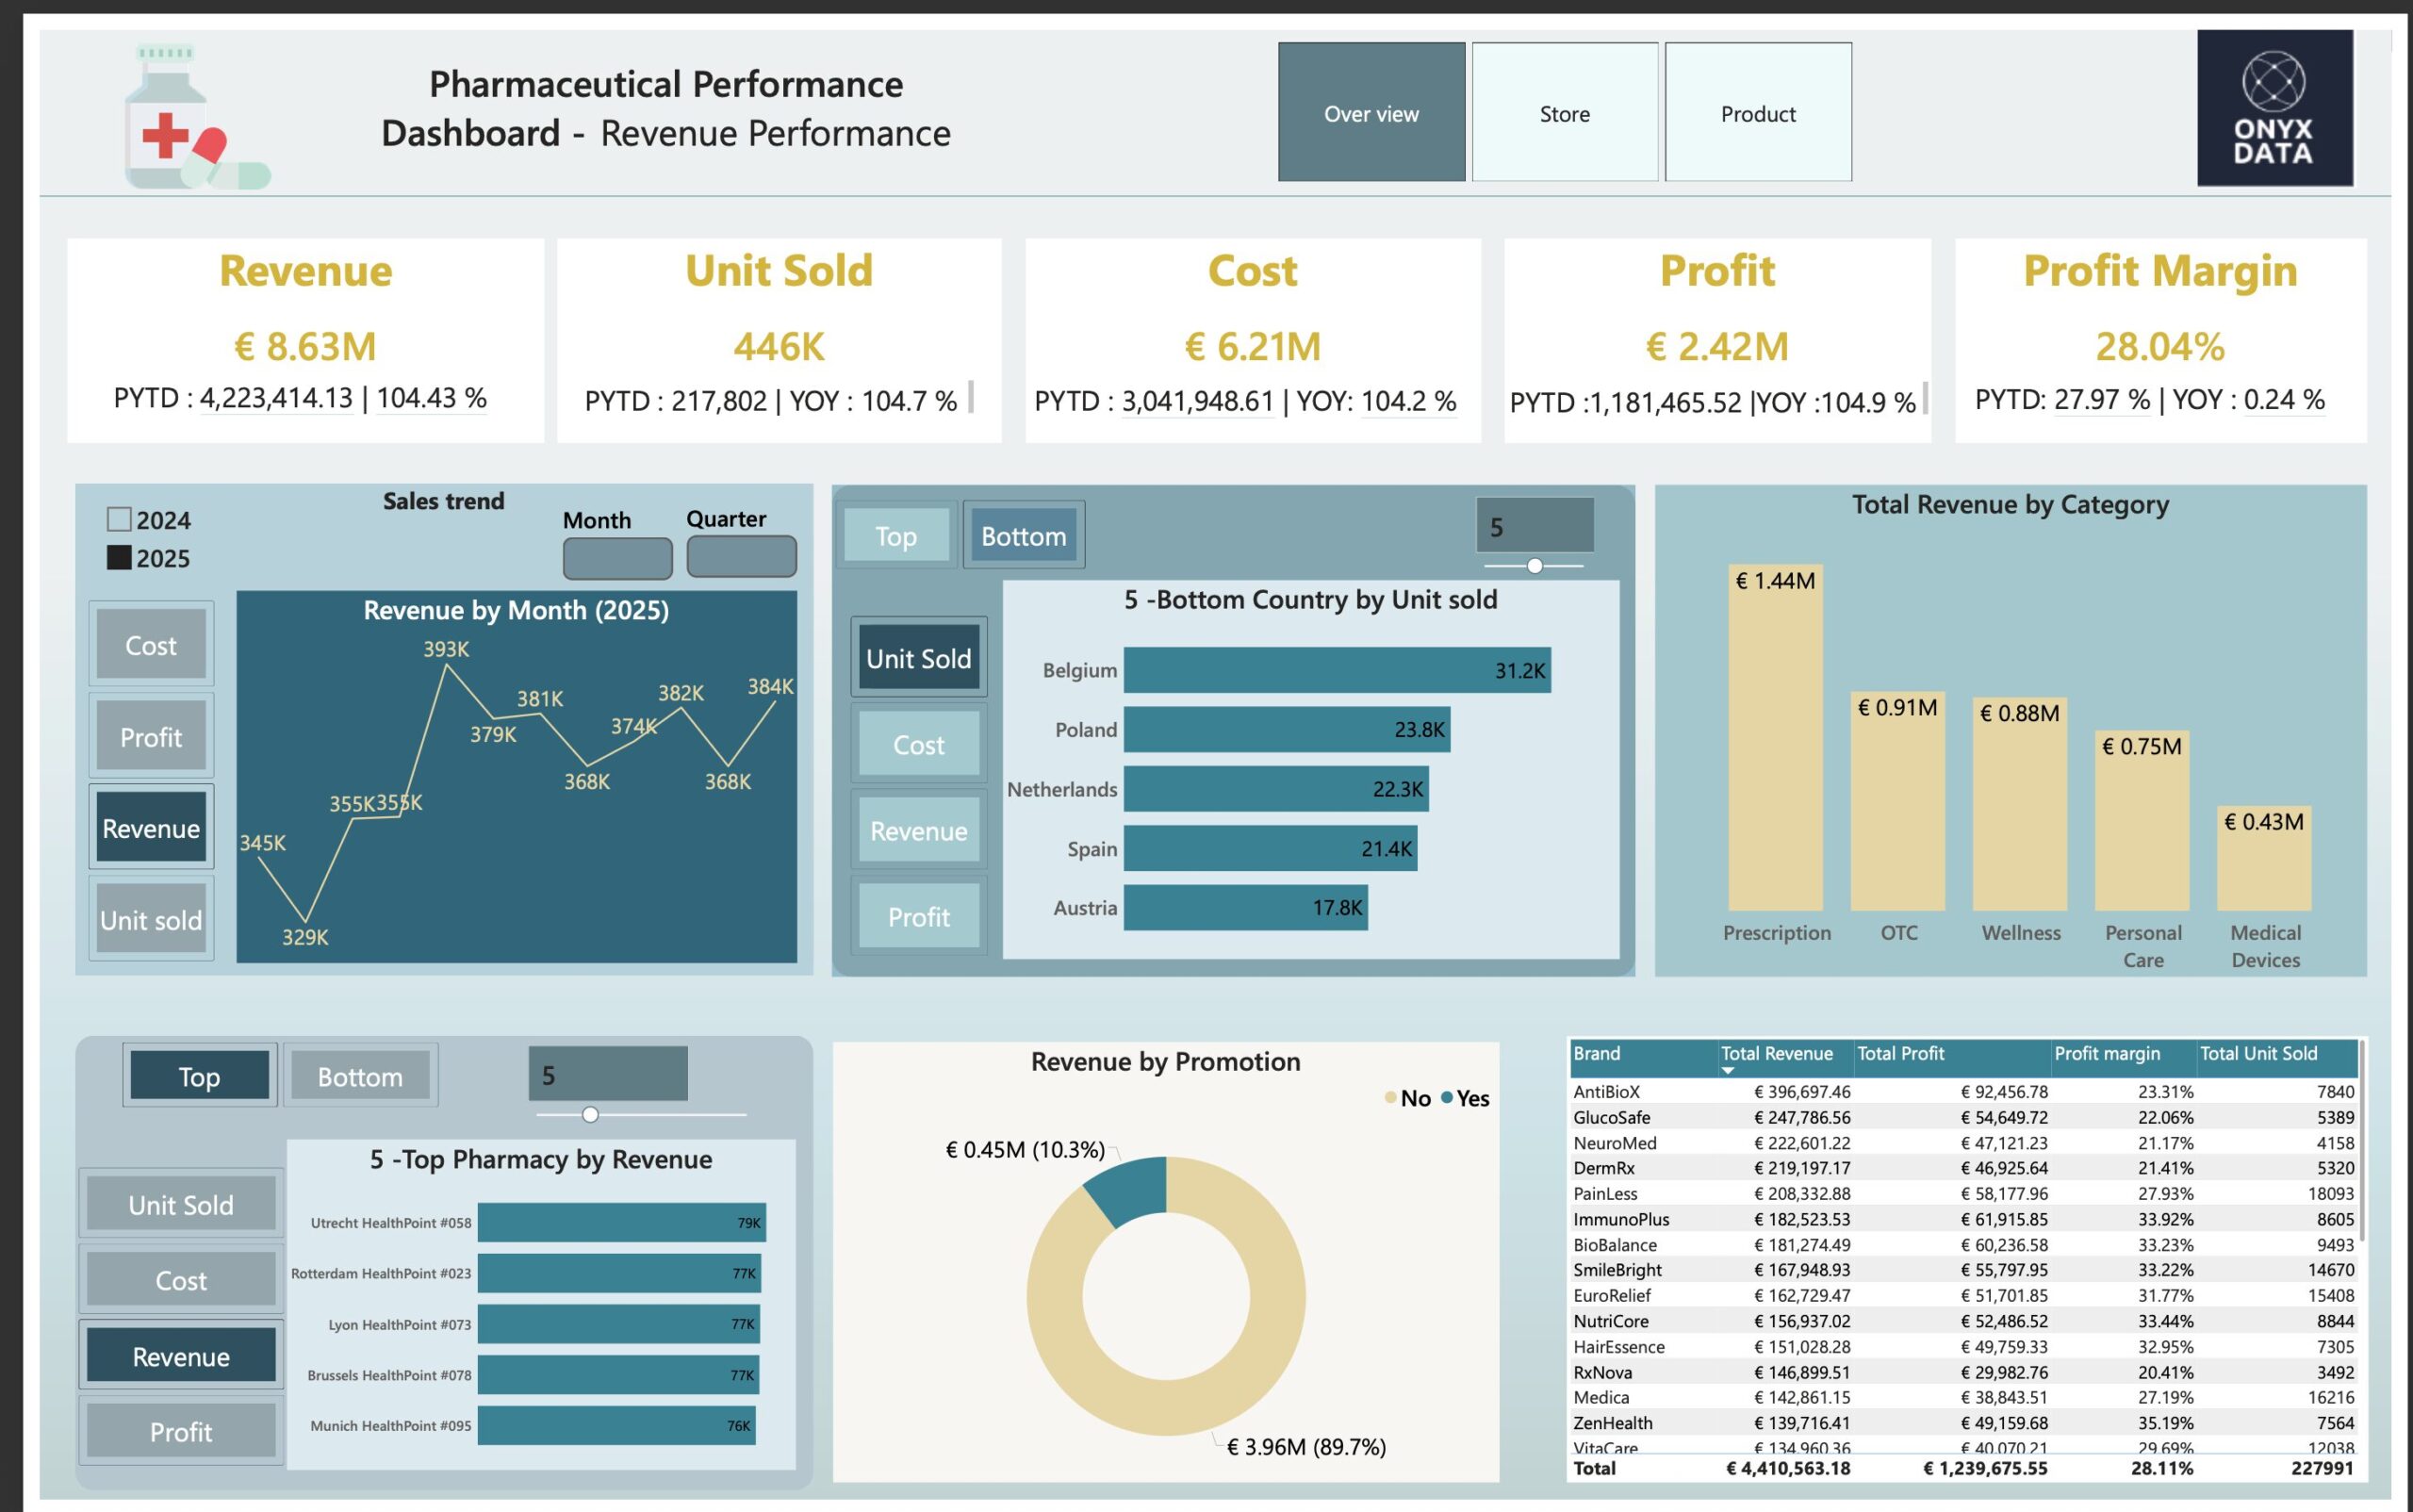Viewport: 2413px width, 1512px height.
Task: Switch country chart metric to Revenue
Action: [x=917, y=830]
